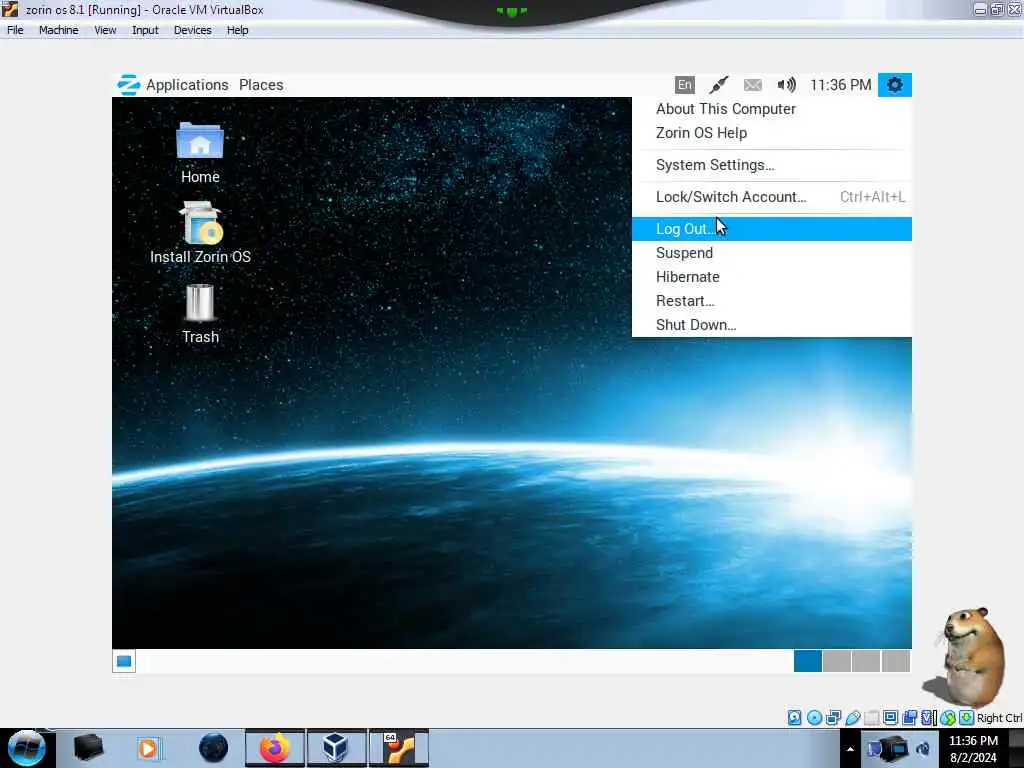Select About This Computer
Screen dimensions: 1024x768
point(771,109)
